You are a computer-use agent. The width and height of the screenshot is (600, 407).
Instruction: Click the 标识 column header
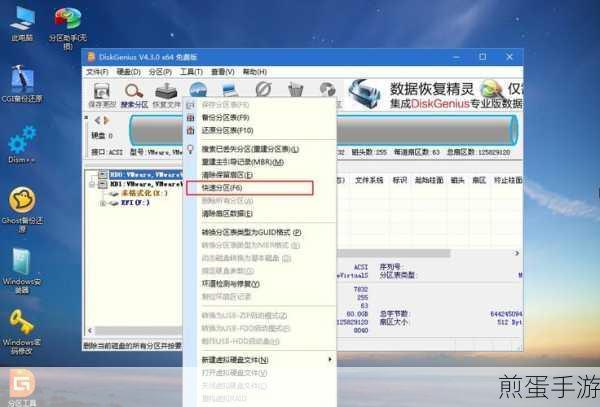click(x=399, y=180)
